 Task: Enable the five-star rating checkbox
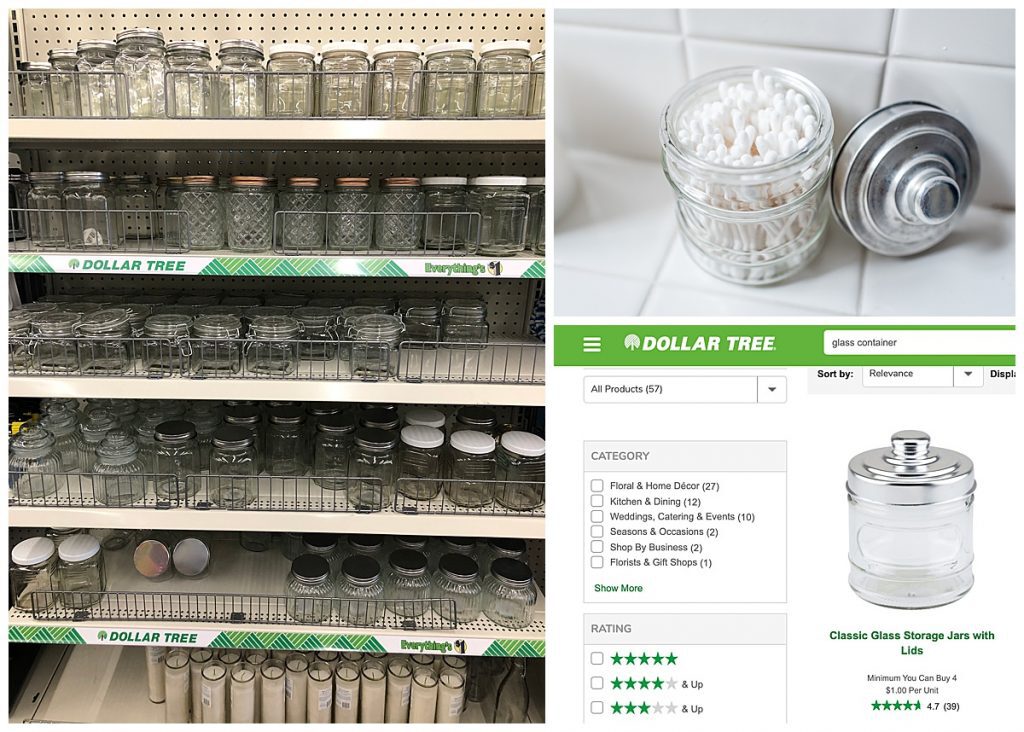(x=597, y=658)
